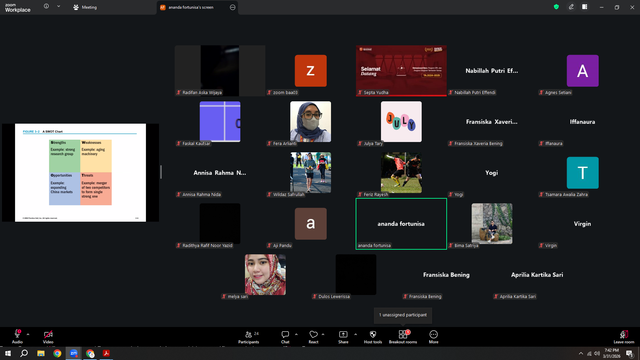Show hidden system tray icons
The height and width of the screenshot is (360, 640).
click(x=580, y=353)
